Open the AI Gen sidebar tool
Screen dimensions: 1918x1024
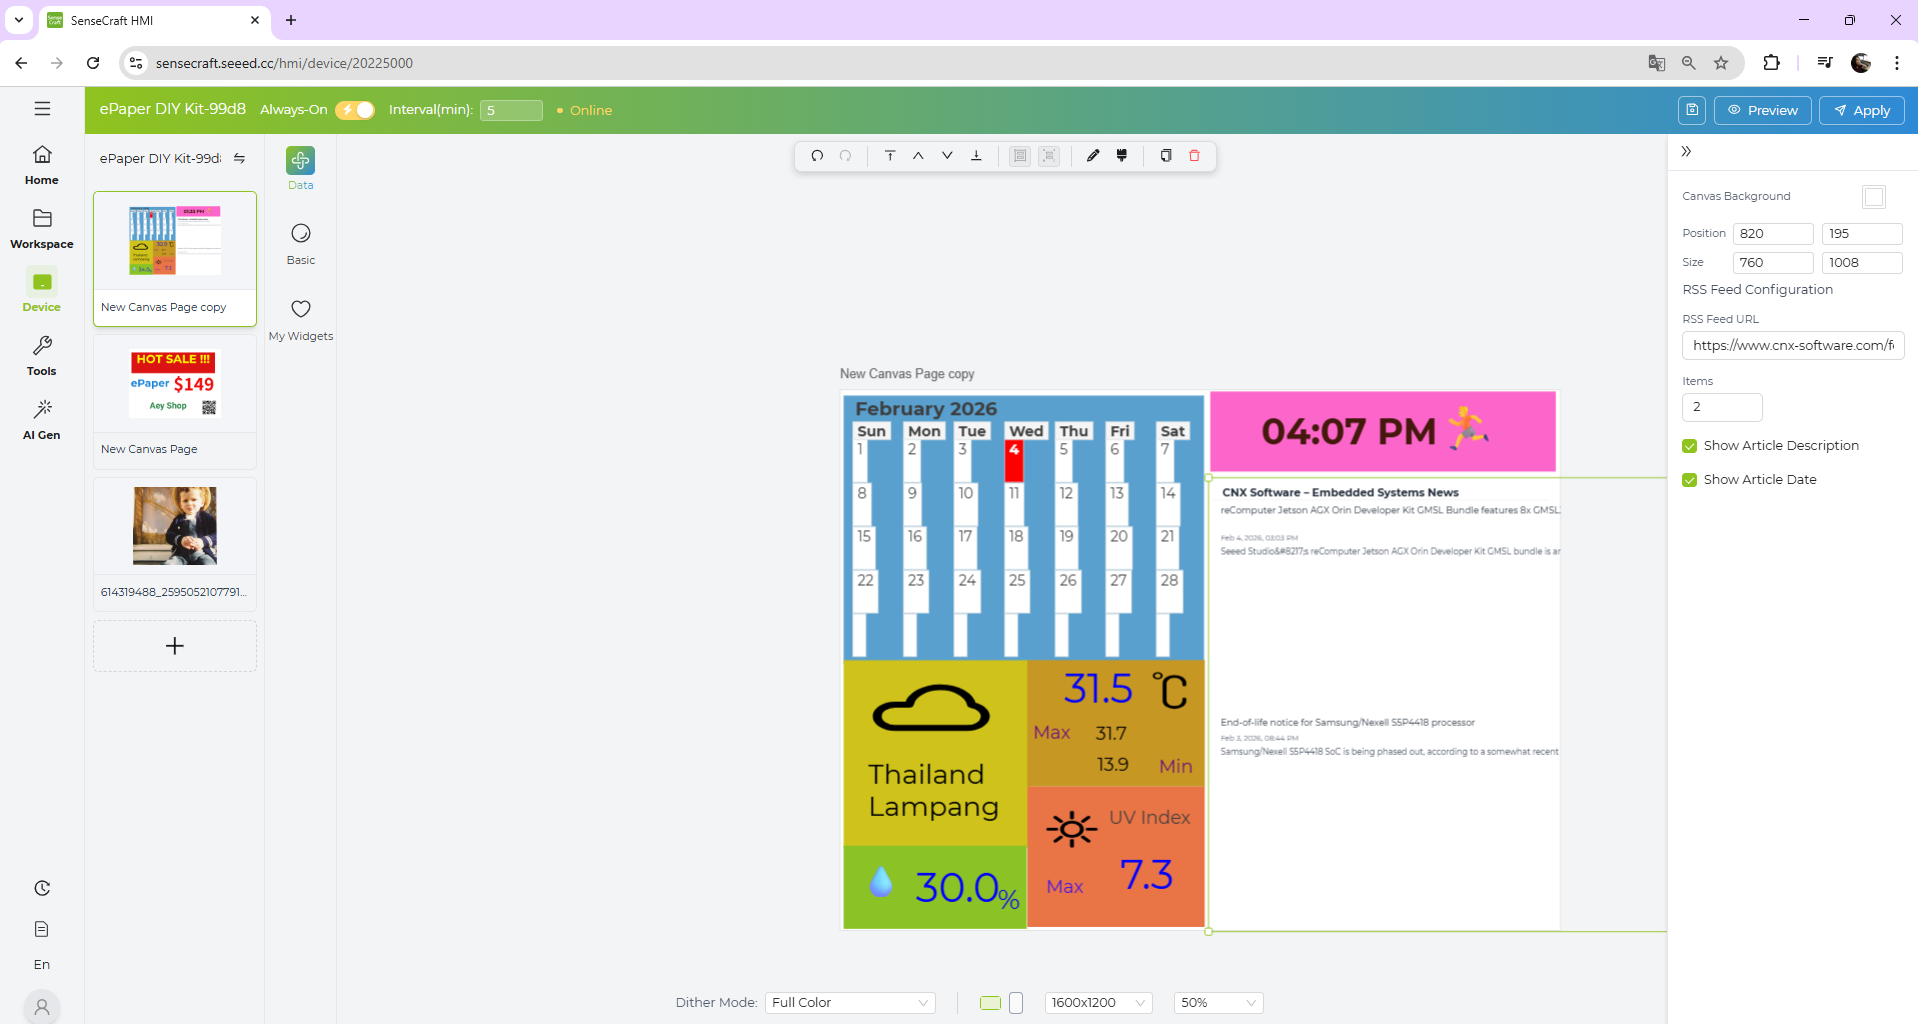pos(42,419)
